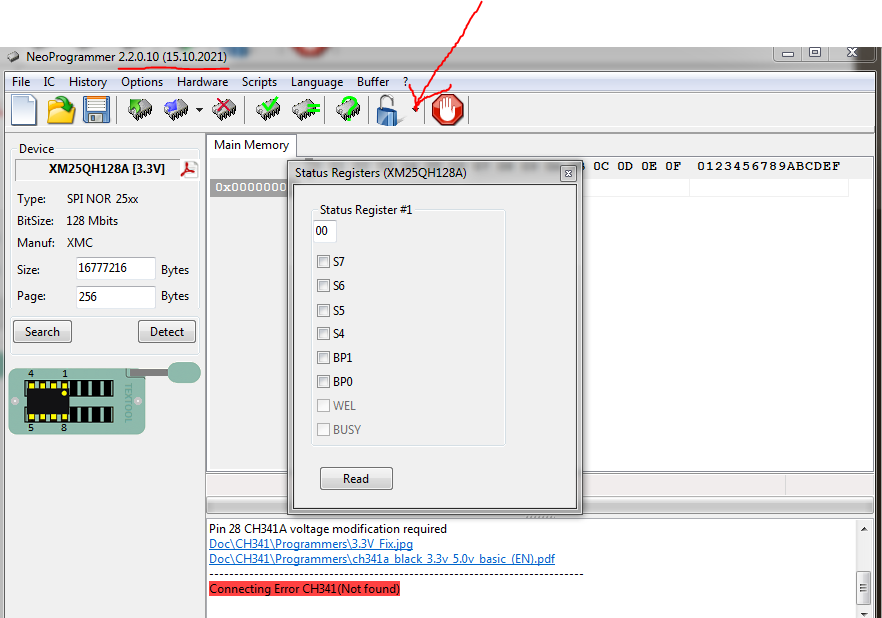Open the ch341a_black 3.3v 5.0v basic PDF link

[x=382, y=559]
